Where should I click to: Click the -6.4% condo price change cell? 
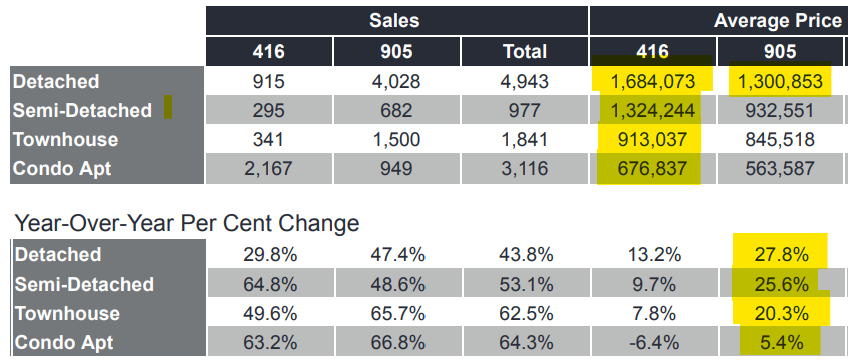[653, 342]
